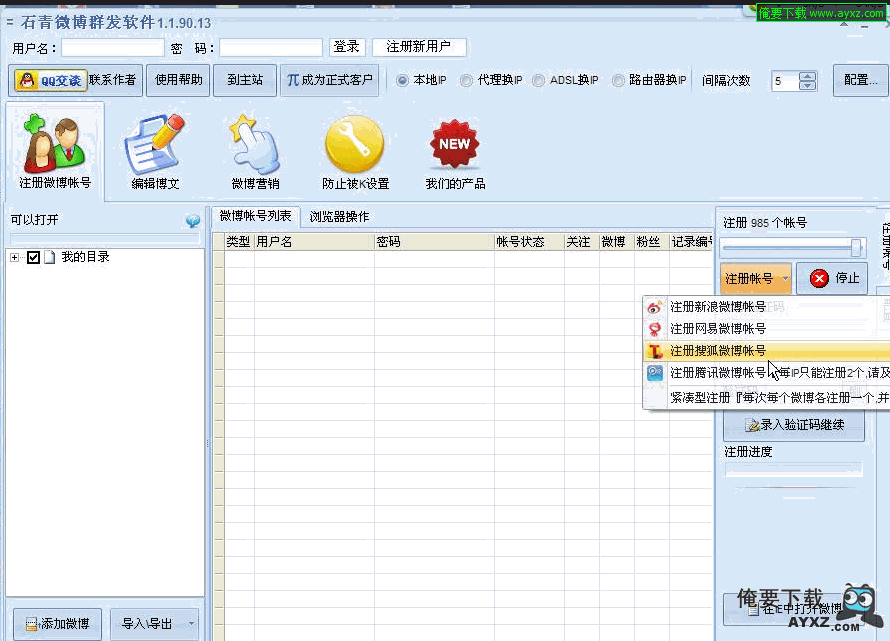Click the 类型 column header
890x641 pixels.
[239, 242]
